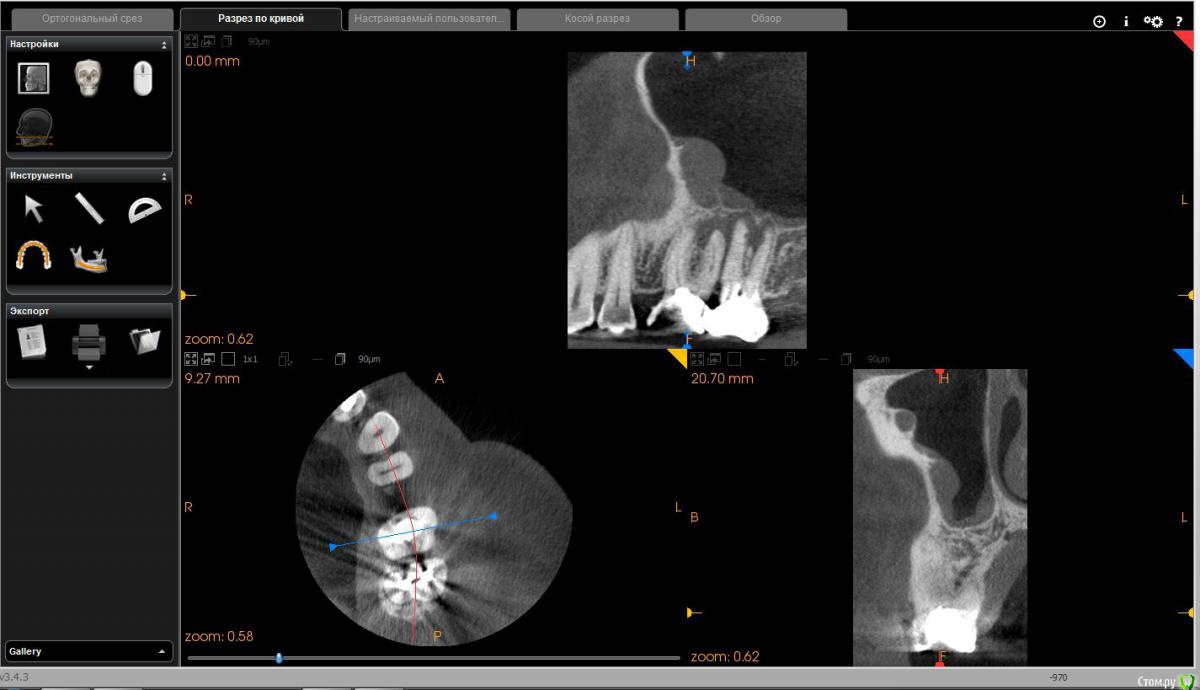The width and height of the screenshot is (1200, 690).
Task: Click the report document export icon
Action: click(x=34, y=342)
